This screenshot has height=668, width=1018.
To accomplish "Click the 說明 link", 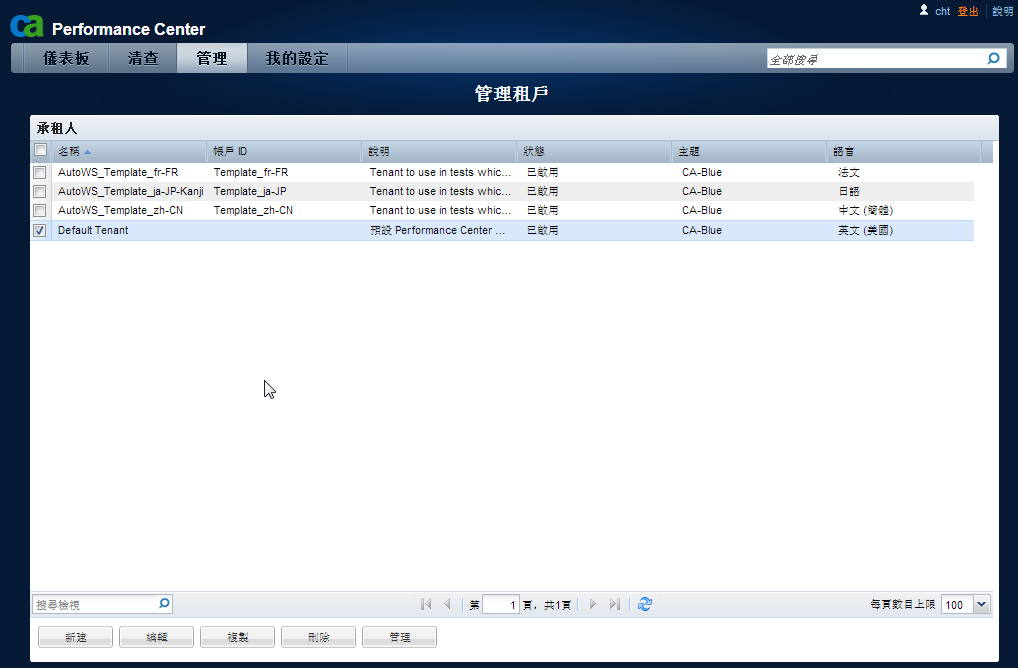I will pos(1002,11).
